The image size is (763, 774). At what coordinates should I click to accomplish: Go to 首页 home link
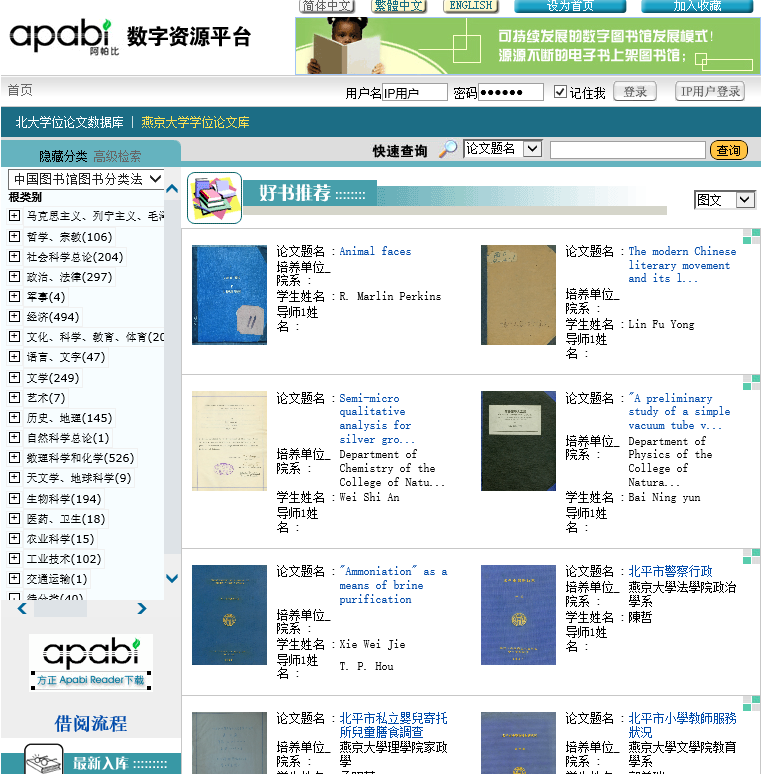click(x=20, y=90)
